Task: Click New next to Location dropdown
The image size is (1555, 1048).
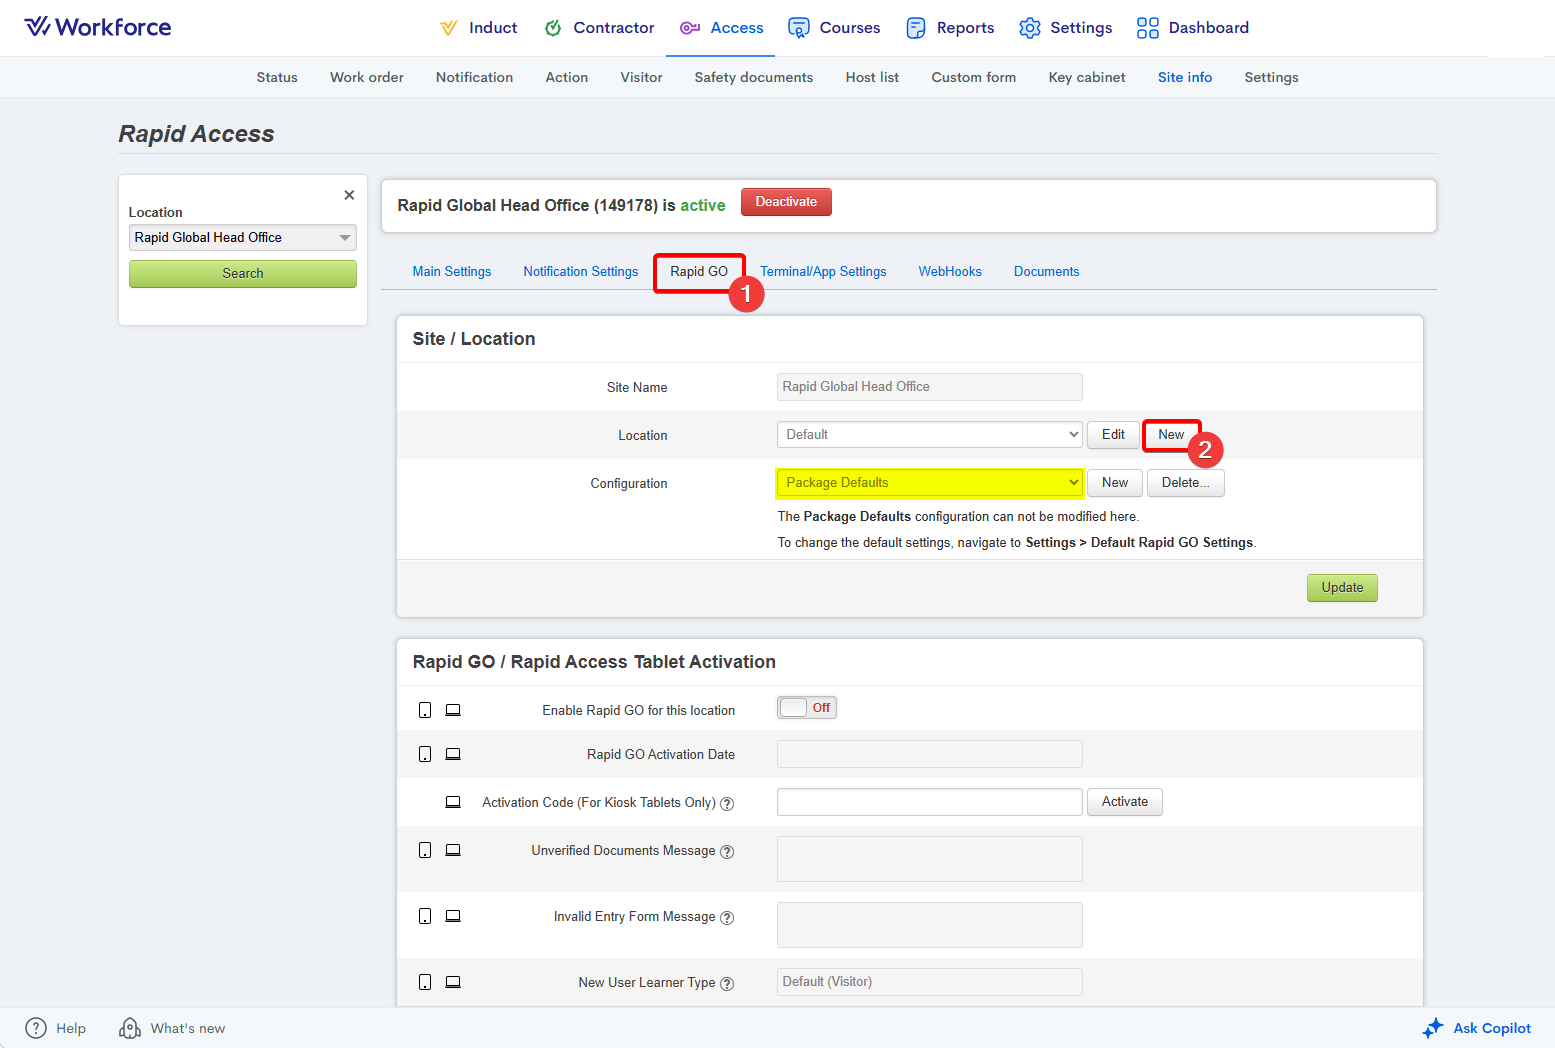Action: tap(1171, 435)
